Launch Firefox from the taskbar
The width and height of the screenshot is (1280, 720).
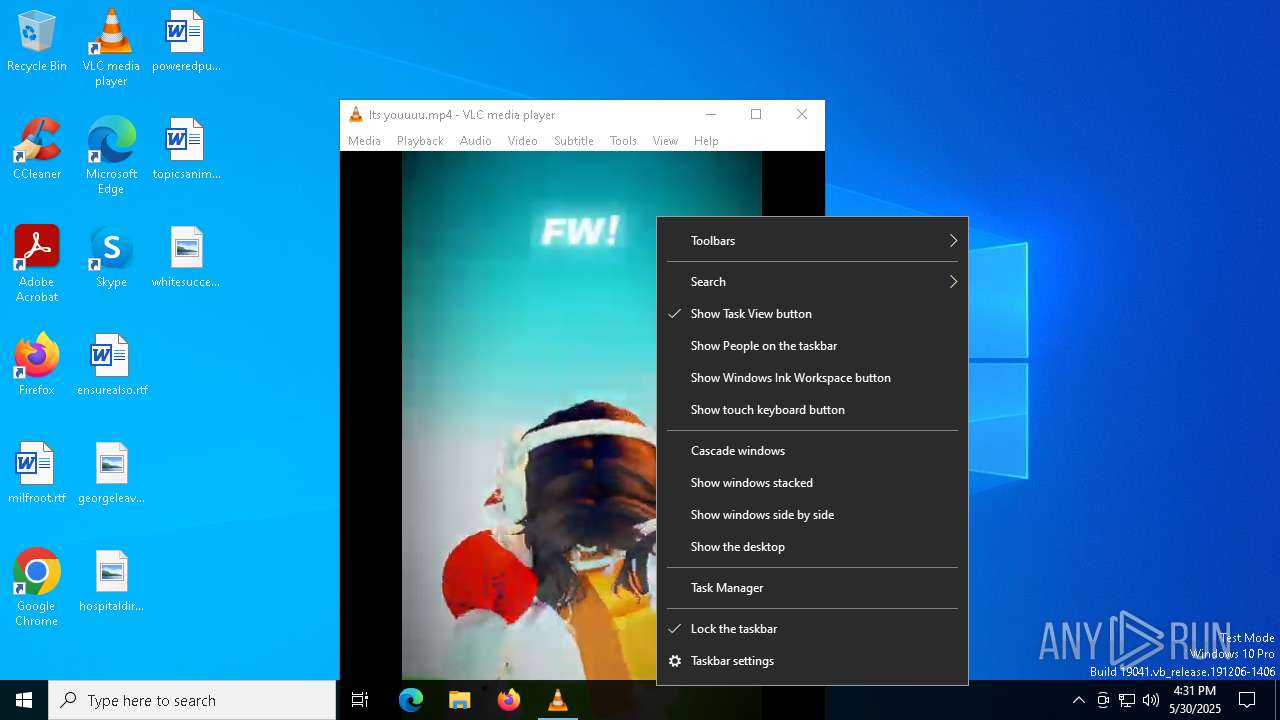point(509,700)
